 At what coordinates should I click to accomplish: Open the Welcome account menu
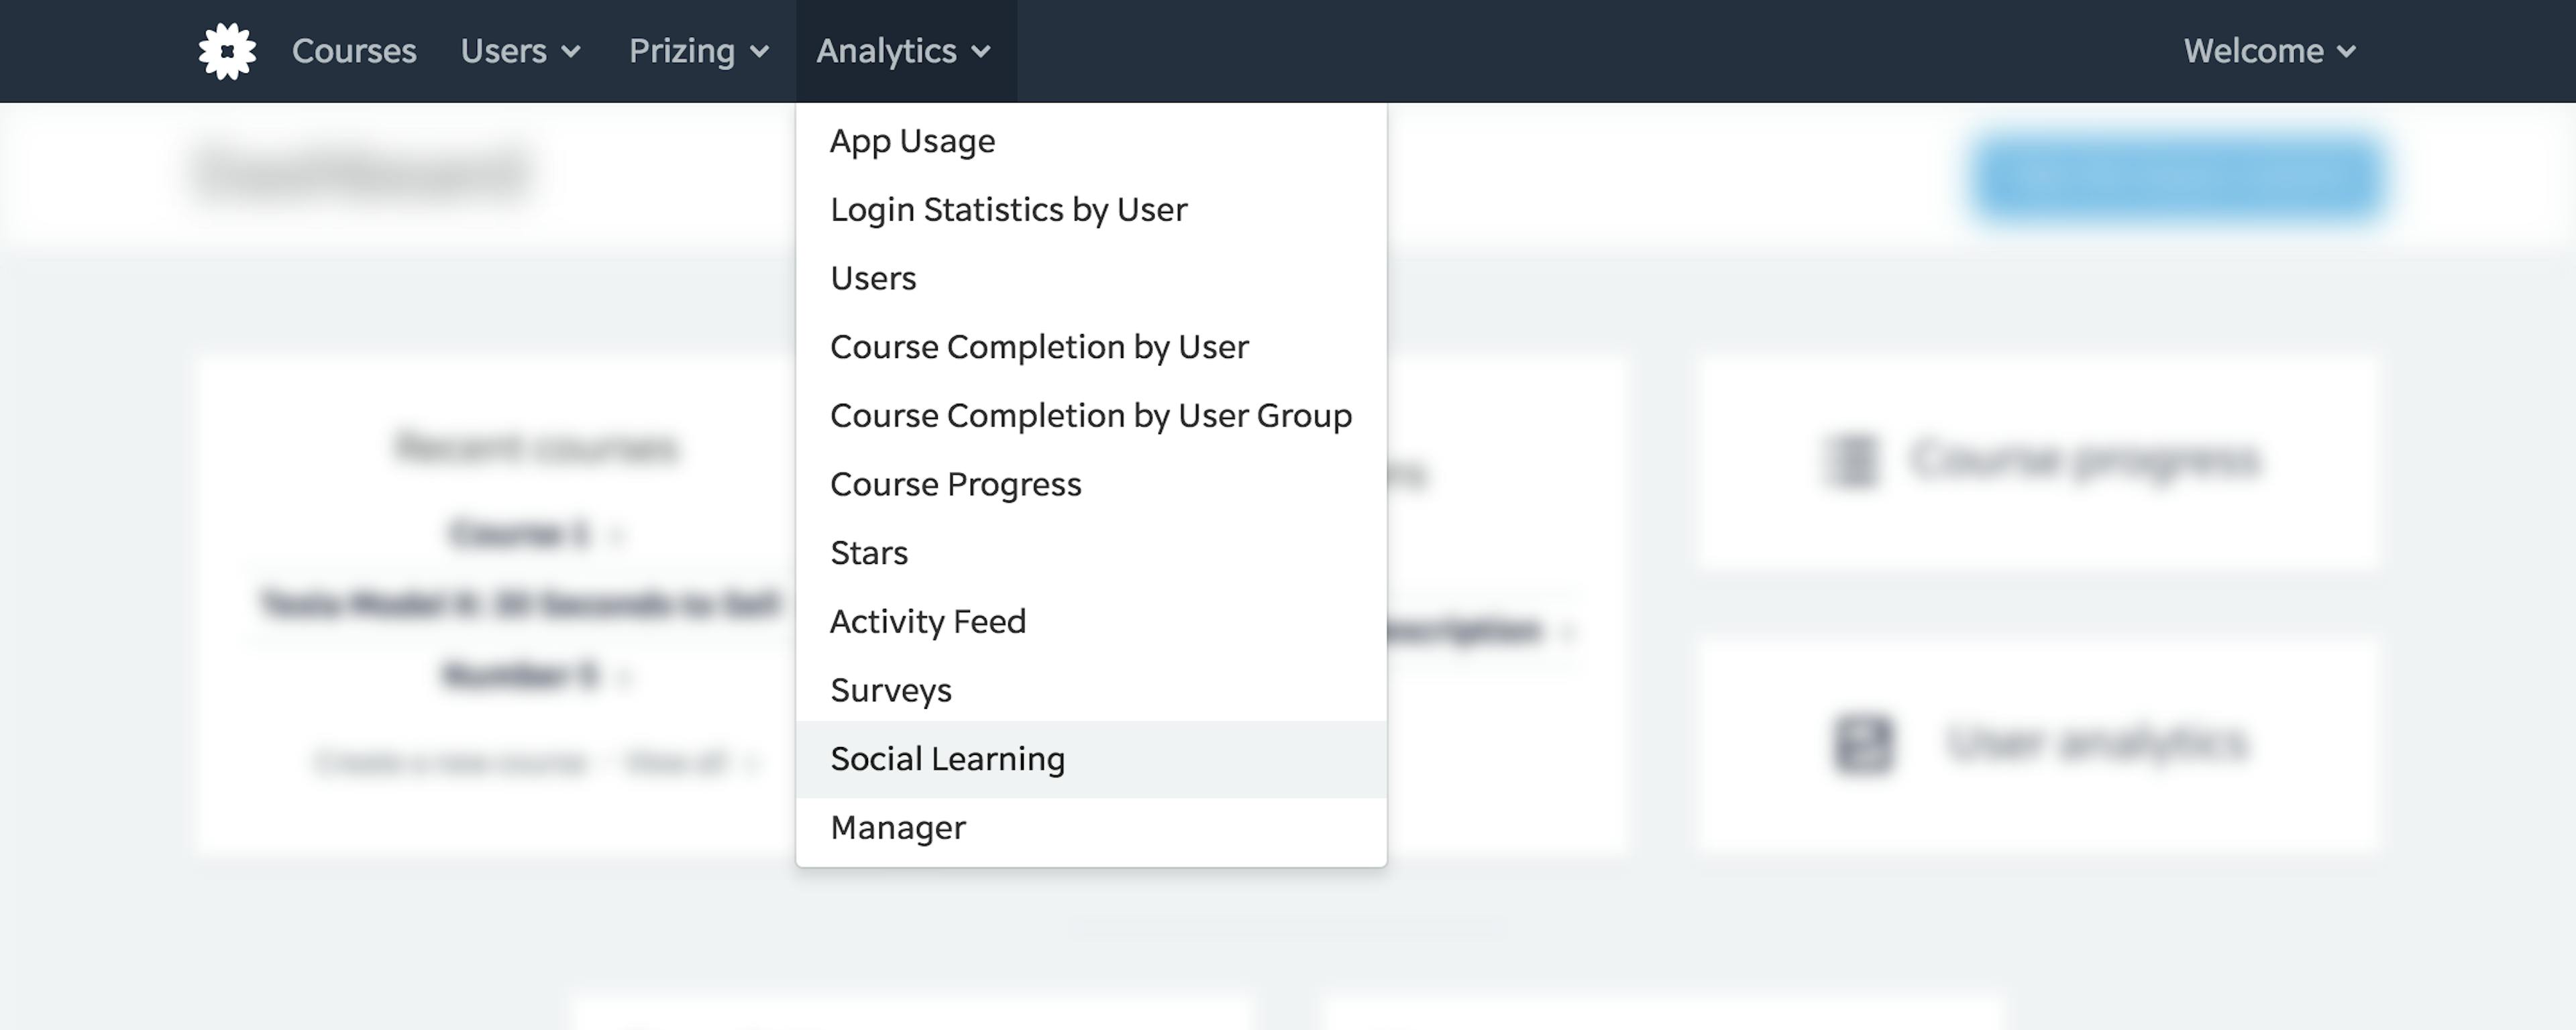(2270, 51)
